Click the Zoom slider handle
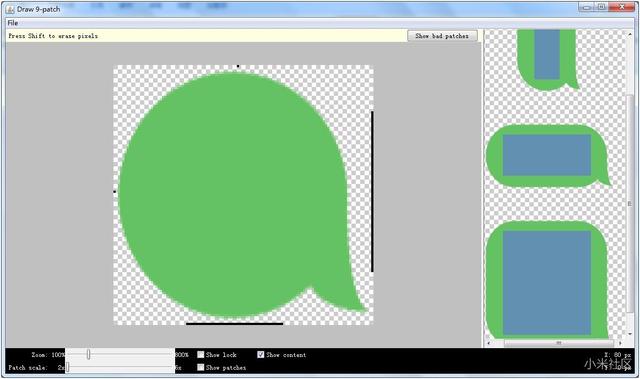 click(x=88, y=355)
